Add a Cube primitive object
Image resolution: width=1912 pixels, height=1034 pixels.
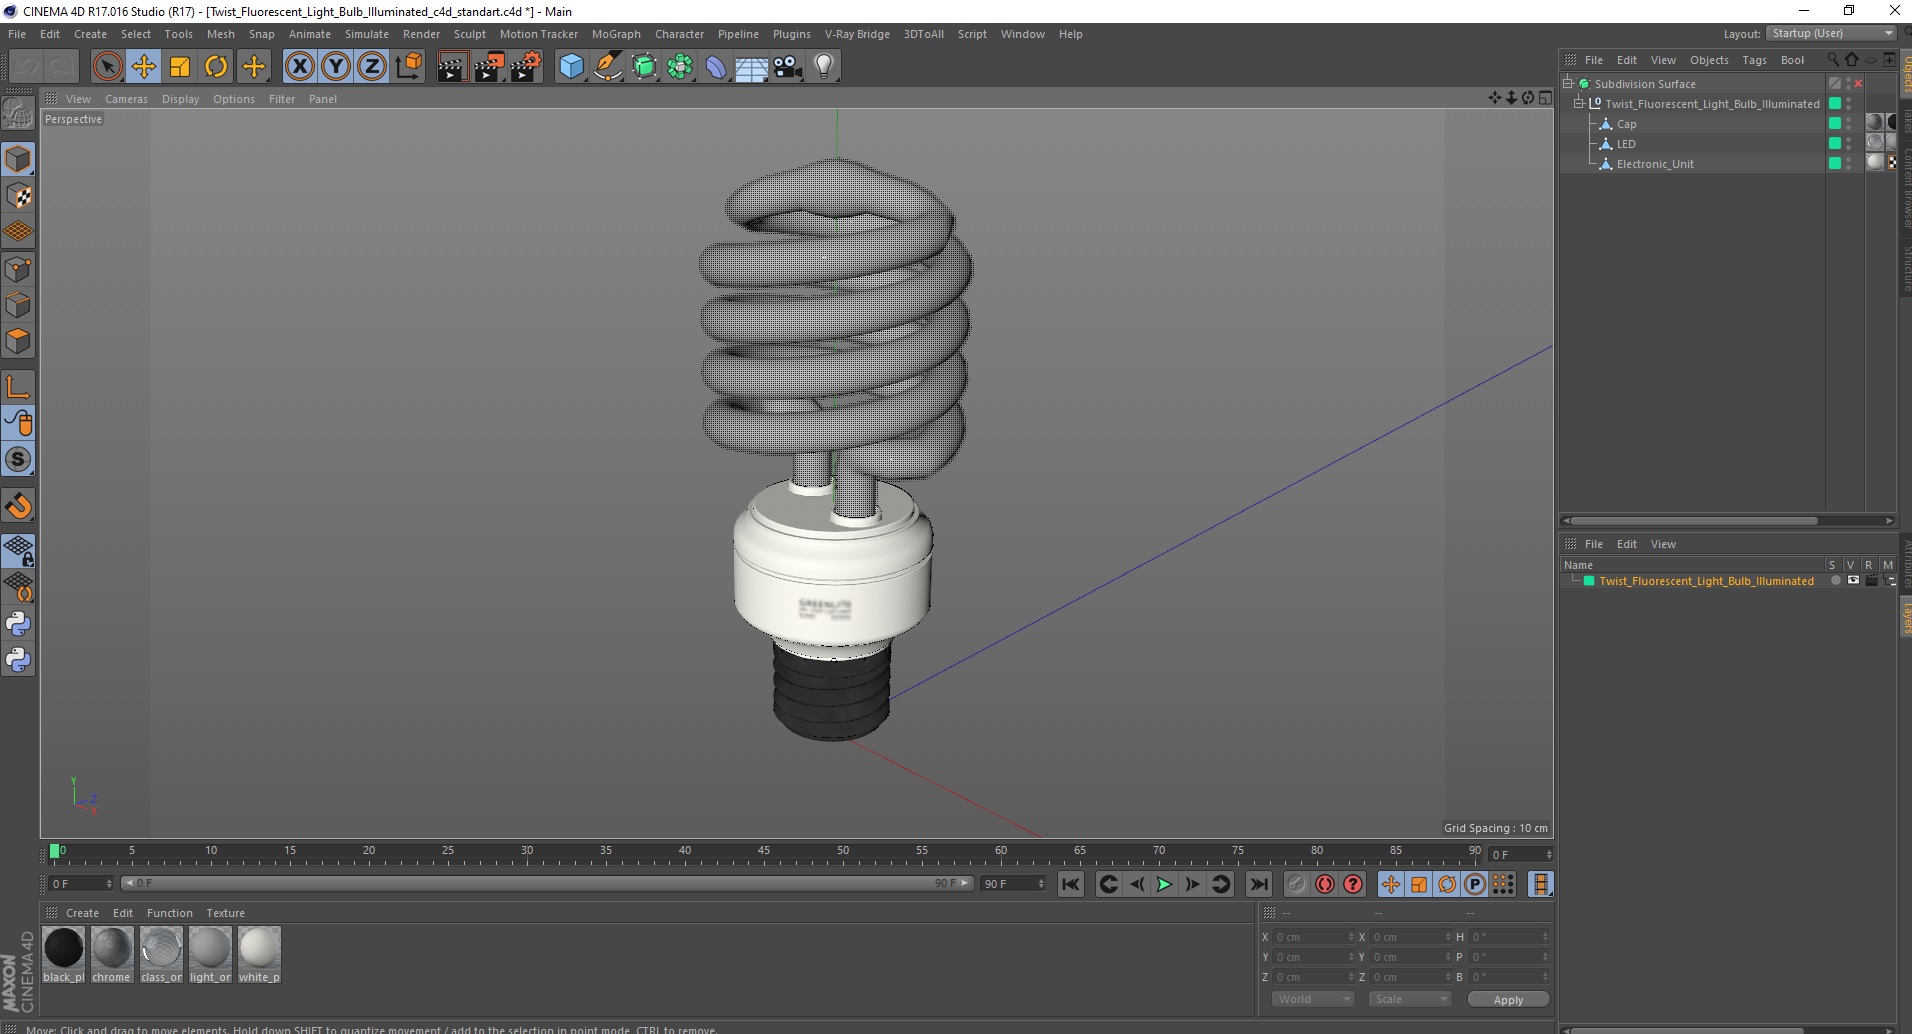pos(571,67)
